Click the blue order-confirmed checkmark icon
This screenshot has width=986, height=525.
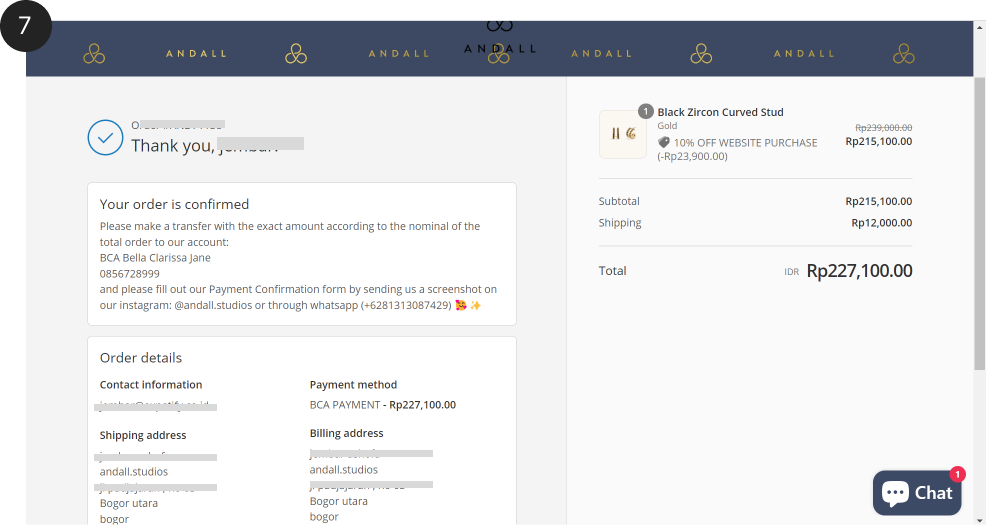click(105, 137)
